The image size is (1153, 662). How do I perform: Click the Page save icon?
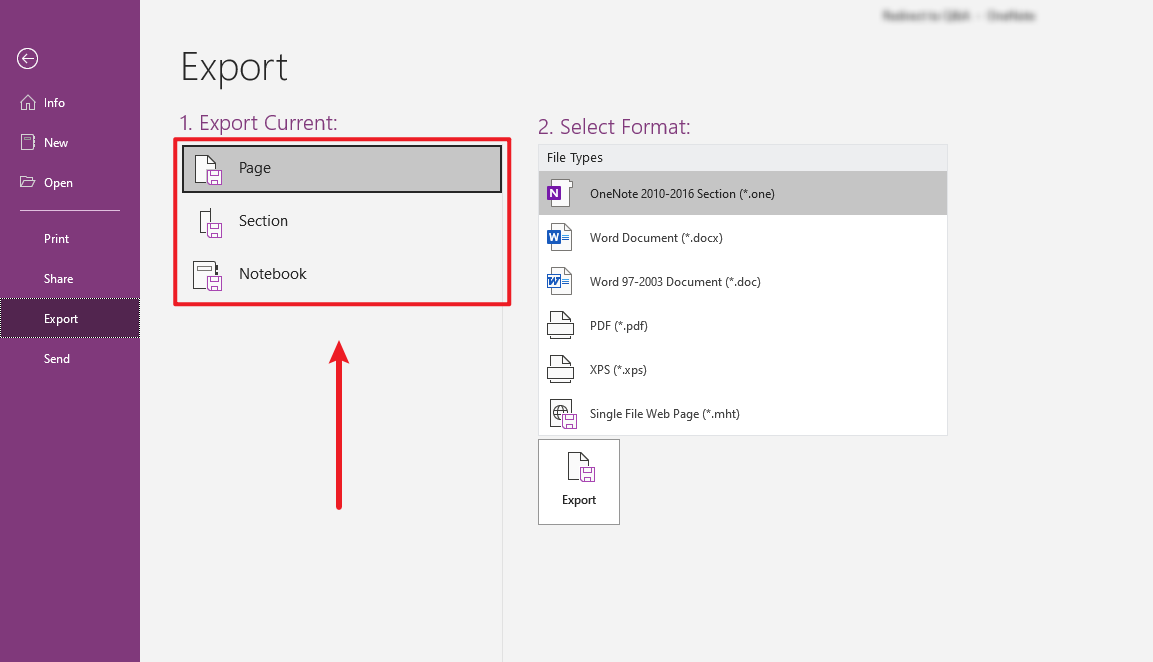click(208, 169)
